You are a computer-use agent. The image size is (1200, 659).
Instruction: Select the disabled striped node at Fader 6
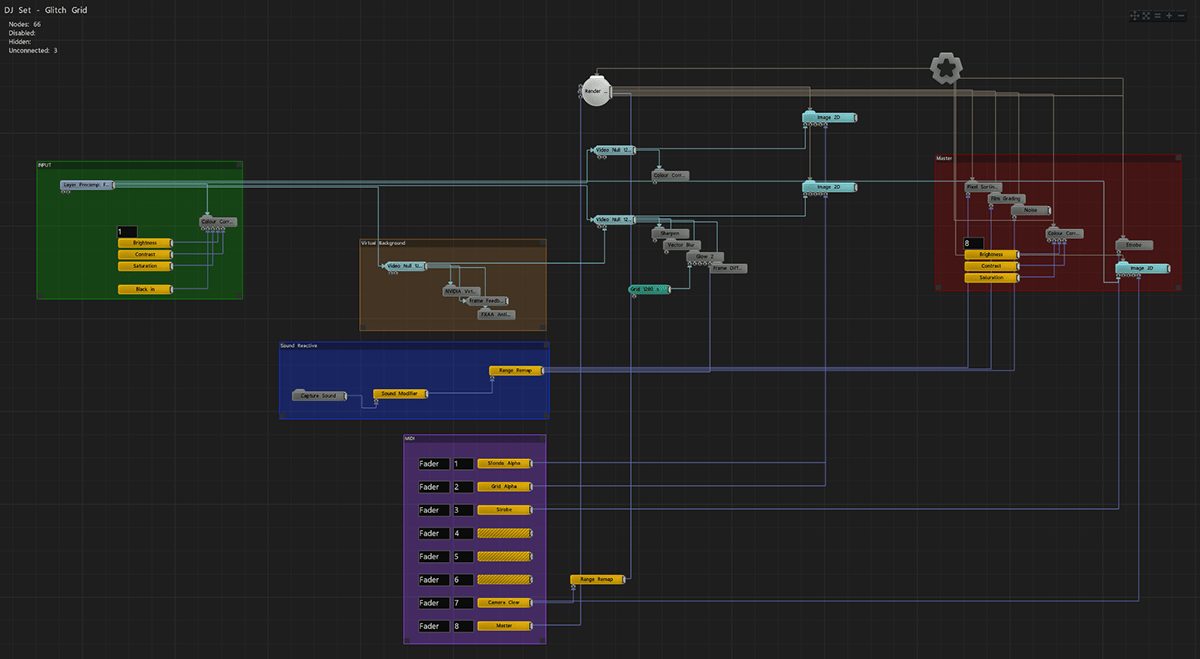click(x=505, y=580)
